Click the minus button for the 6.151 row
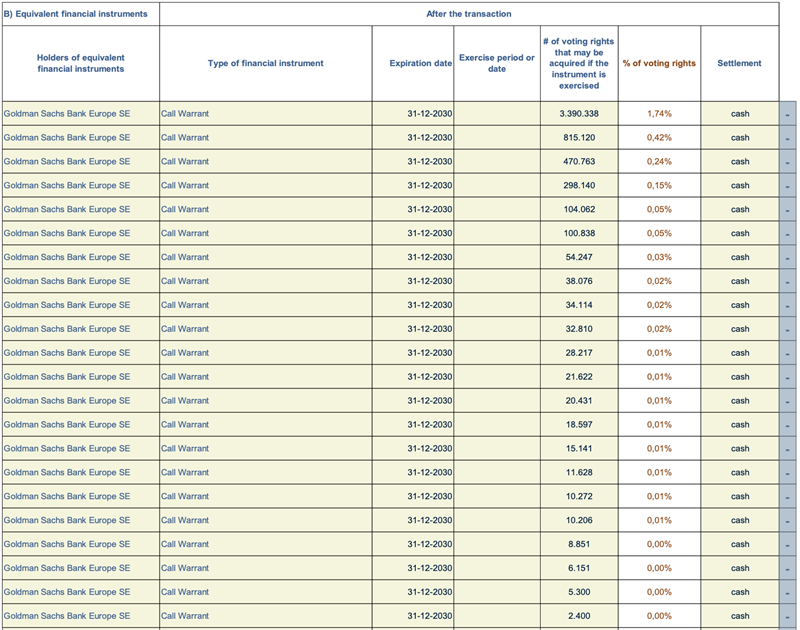 (x=788, y=568)
